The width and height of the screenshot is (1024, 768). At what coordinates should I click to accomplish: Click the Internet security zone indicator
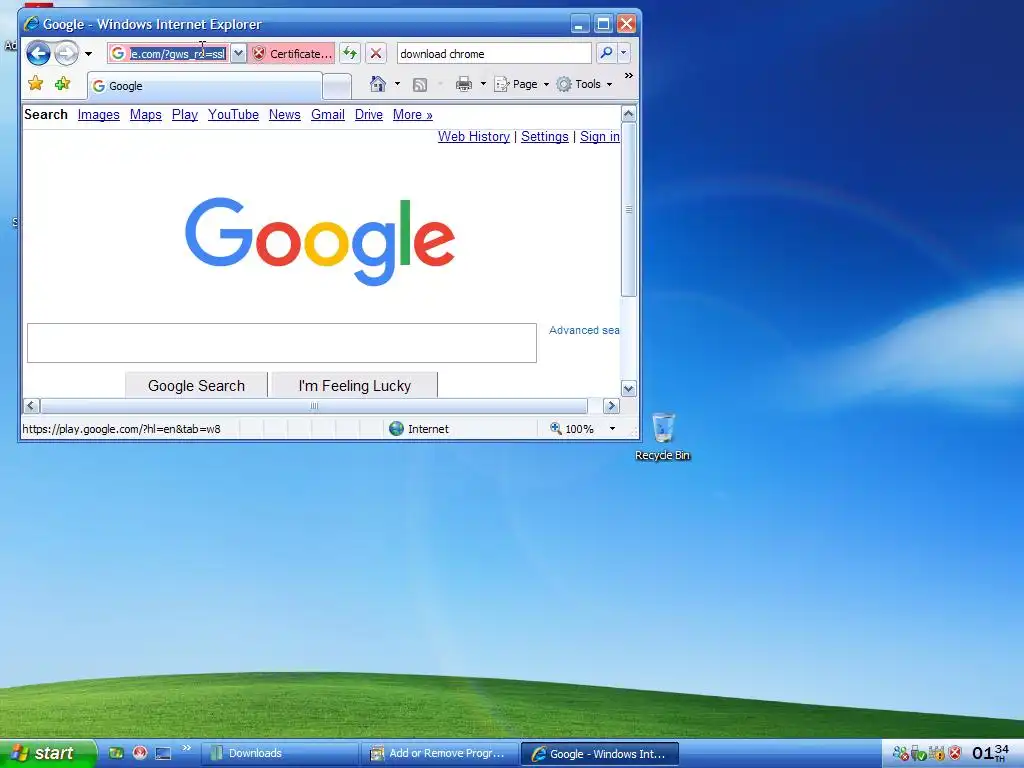(x=419, y=429)
